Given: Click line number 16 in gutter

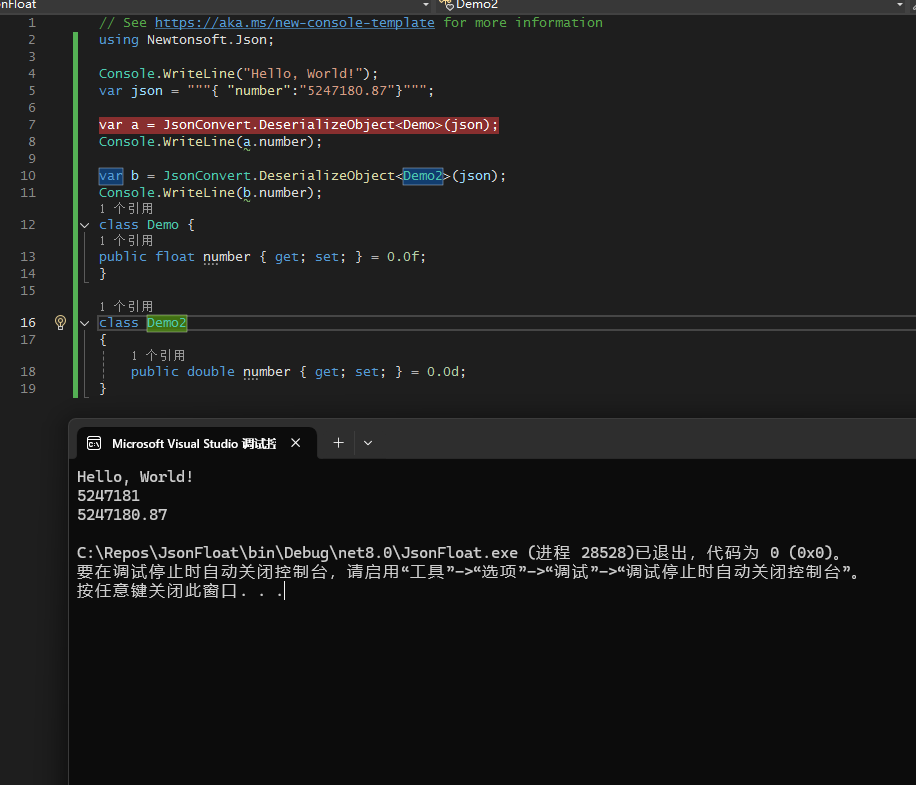Looking at the screenshot, I should (x=28, y=323).
